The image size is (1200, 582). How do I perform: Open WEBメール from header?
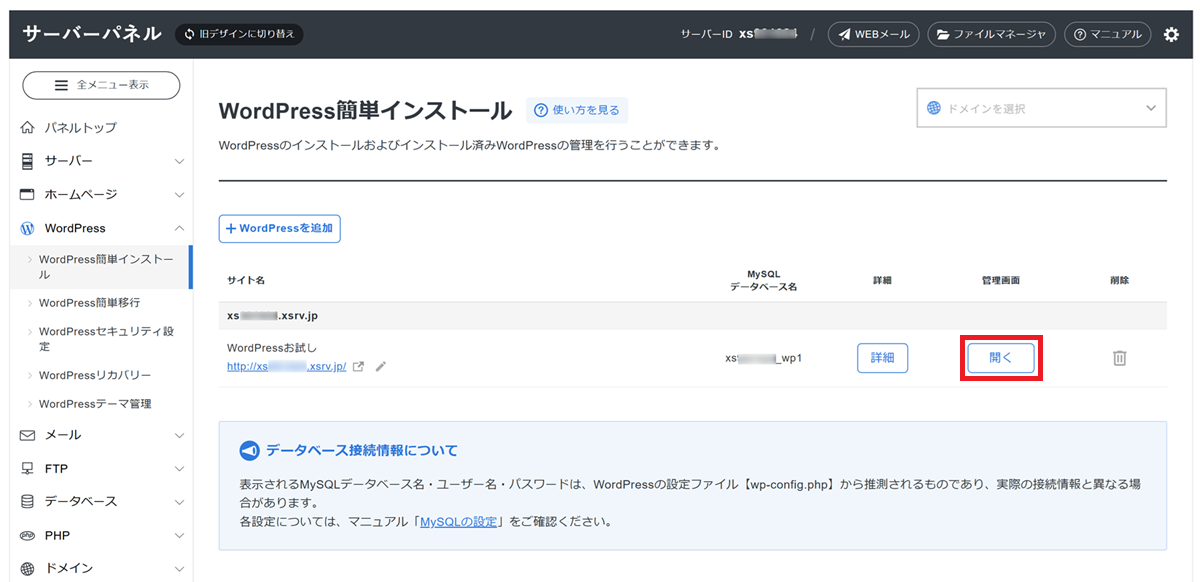point(874,34)
